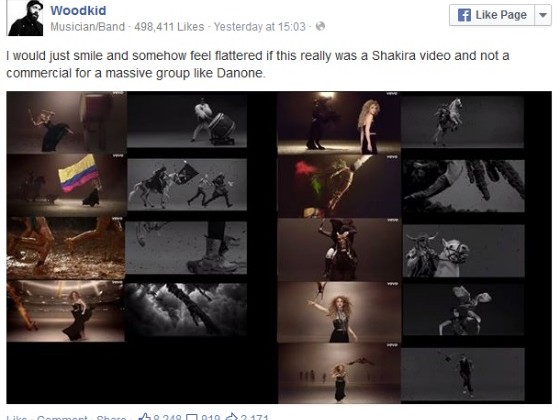This screenshot has width=560, height=420.
Task: Open the red and green smoke frame
Action: click(339, 186)
